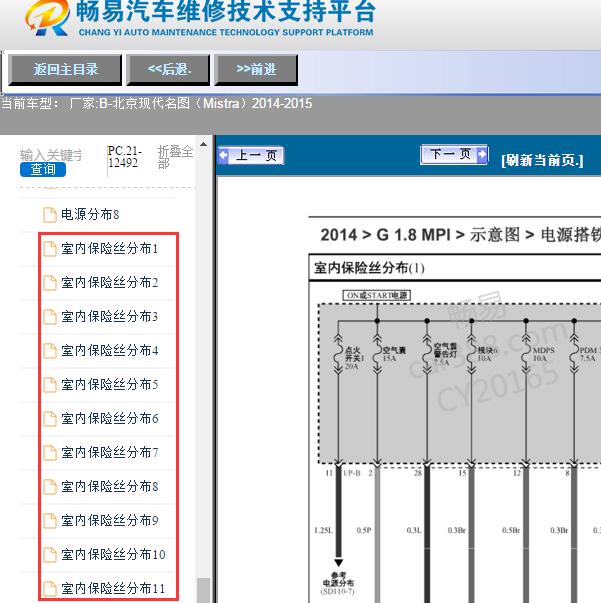Click the document icon beside 电源分布8
The height and width of the screenshot is (603, 601).
coord(50,215)
